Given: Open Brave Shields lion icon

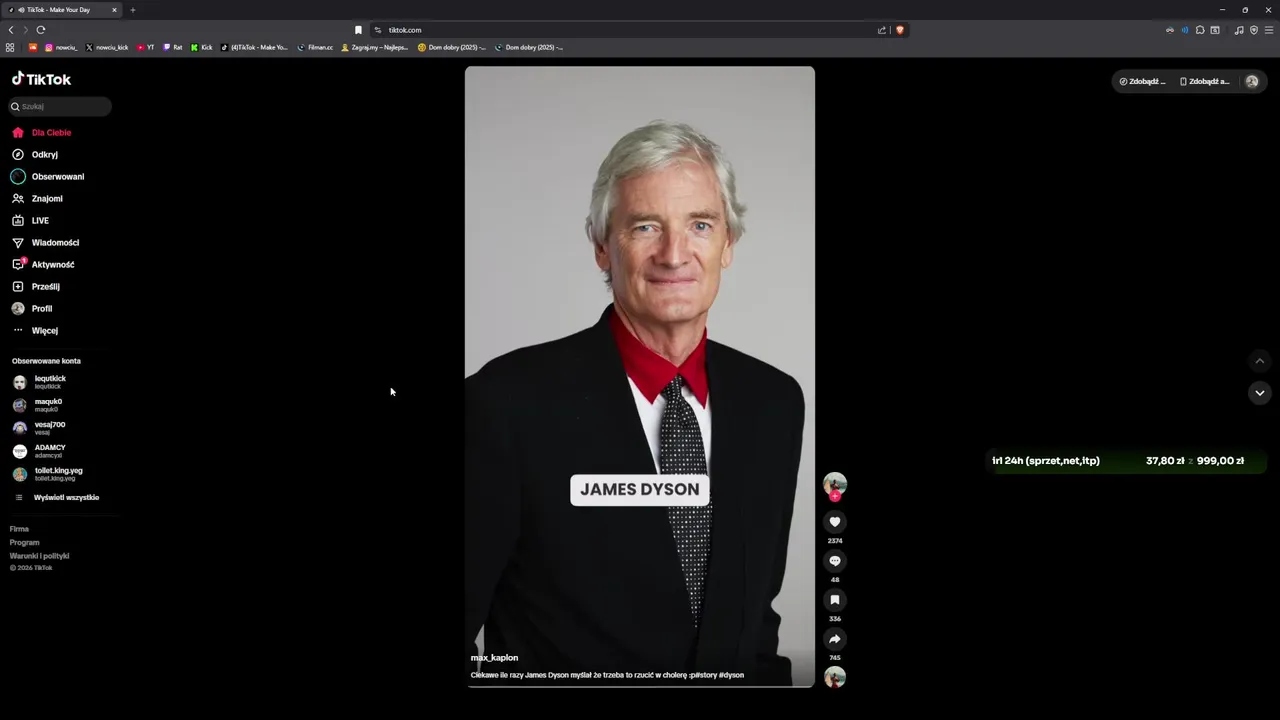Looking at the screenshot, I should click(x=900, y=30).
